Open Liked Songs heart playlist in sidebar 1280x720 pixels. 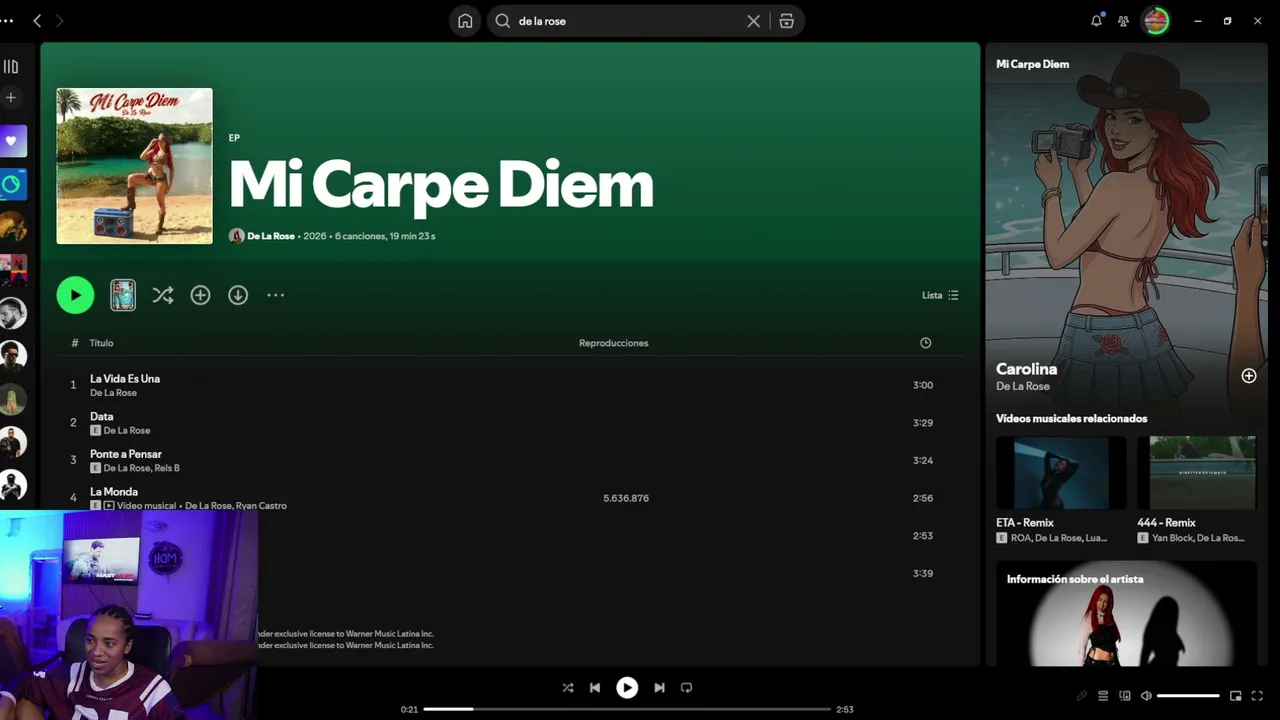(x=12, y=141)
